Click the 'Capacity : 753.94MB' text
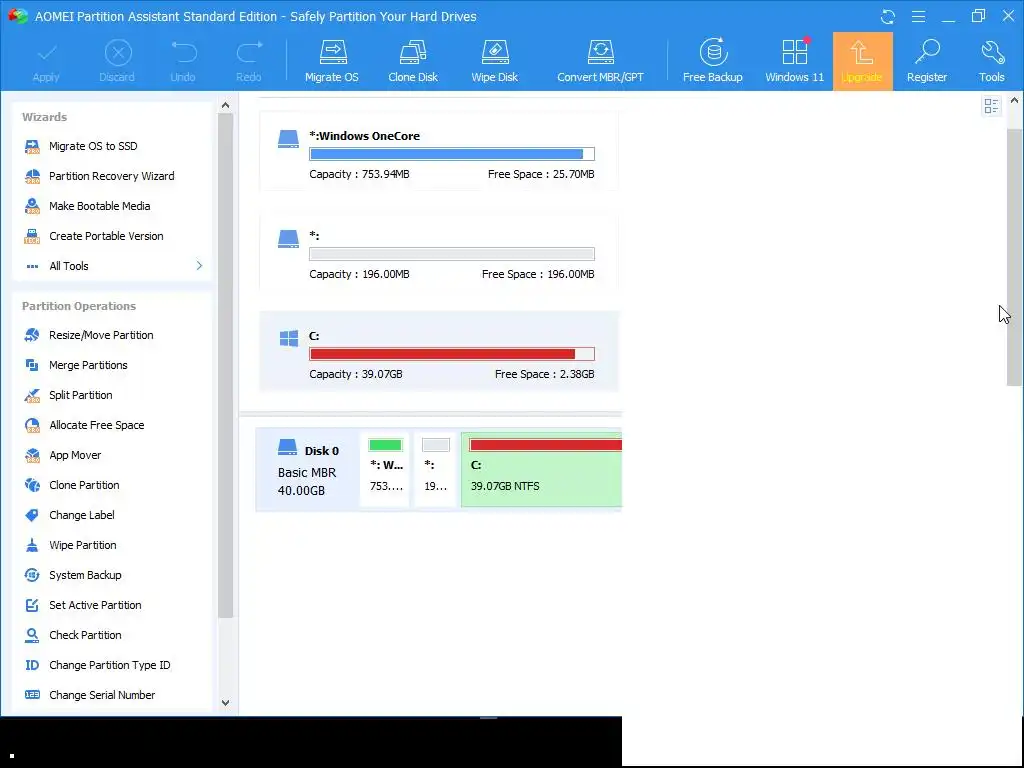Image resolution: width=1024 pixels, height=768 pixels. (359, 174)
